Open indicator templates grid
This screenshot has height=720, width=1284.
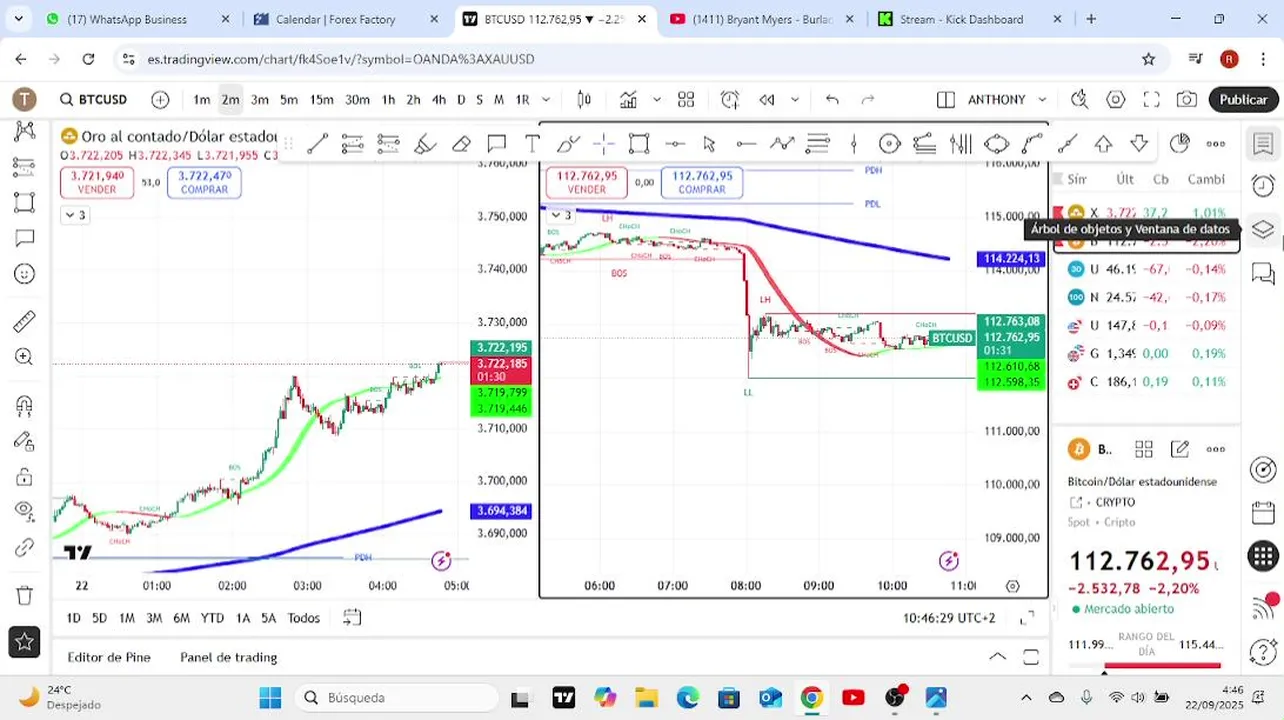pos(686,99)
